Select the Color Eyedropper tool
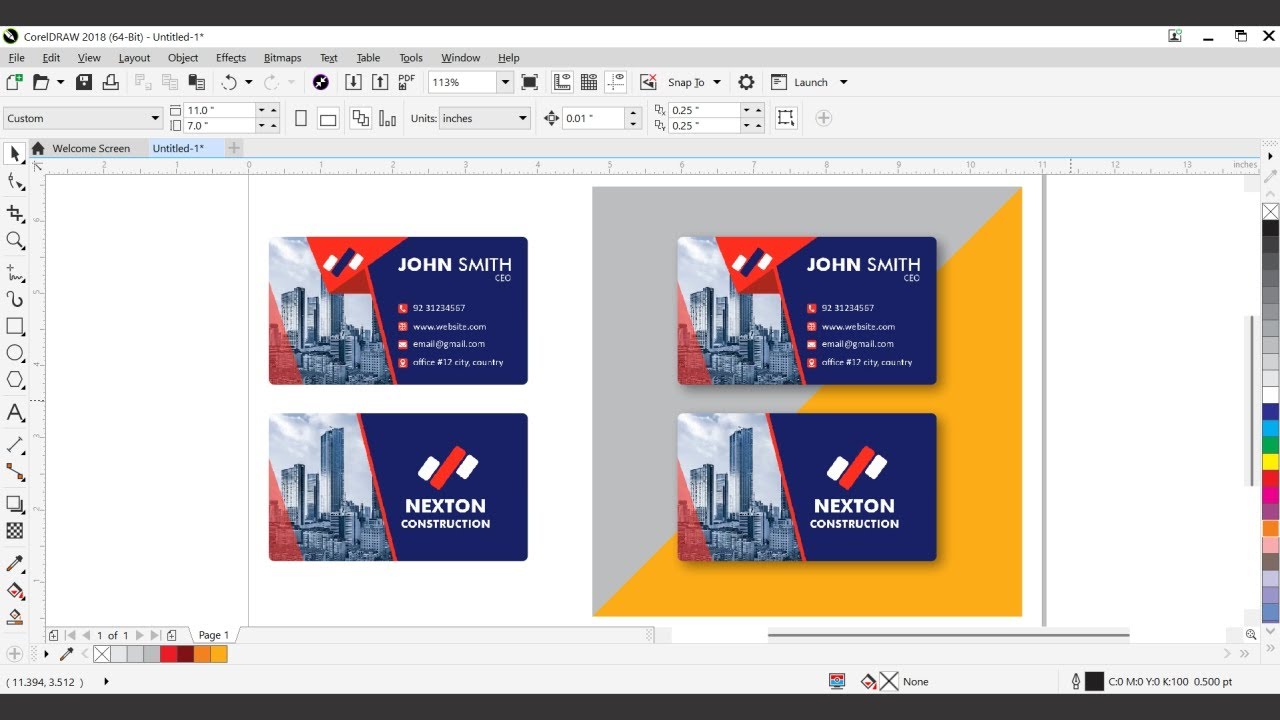Image resolution: width=1280 pixels, height=720 pixels. 14,564
